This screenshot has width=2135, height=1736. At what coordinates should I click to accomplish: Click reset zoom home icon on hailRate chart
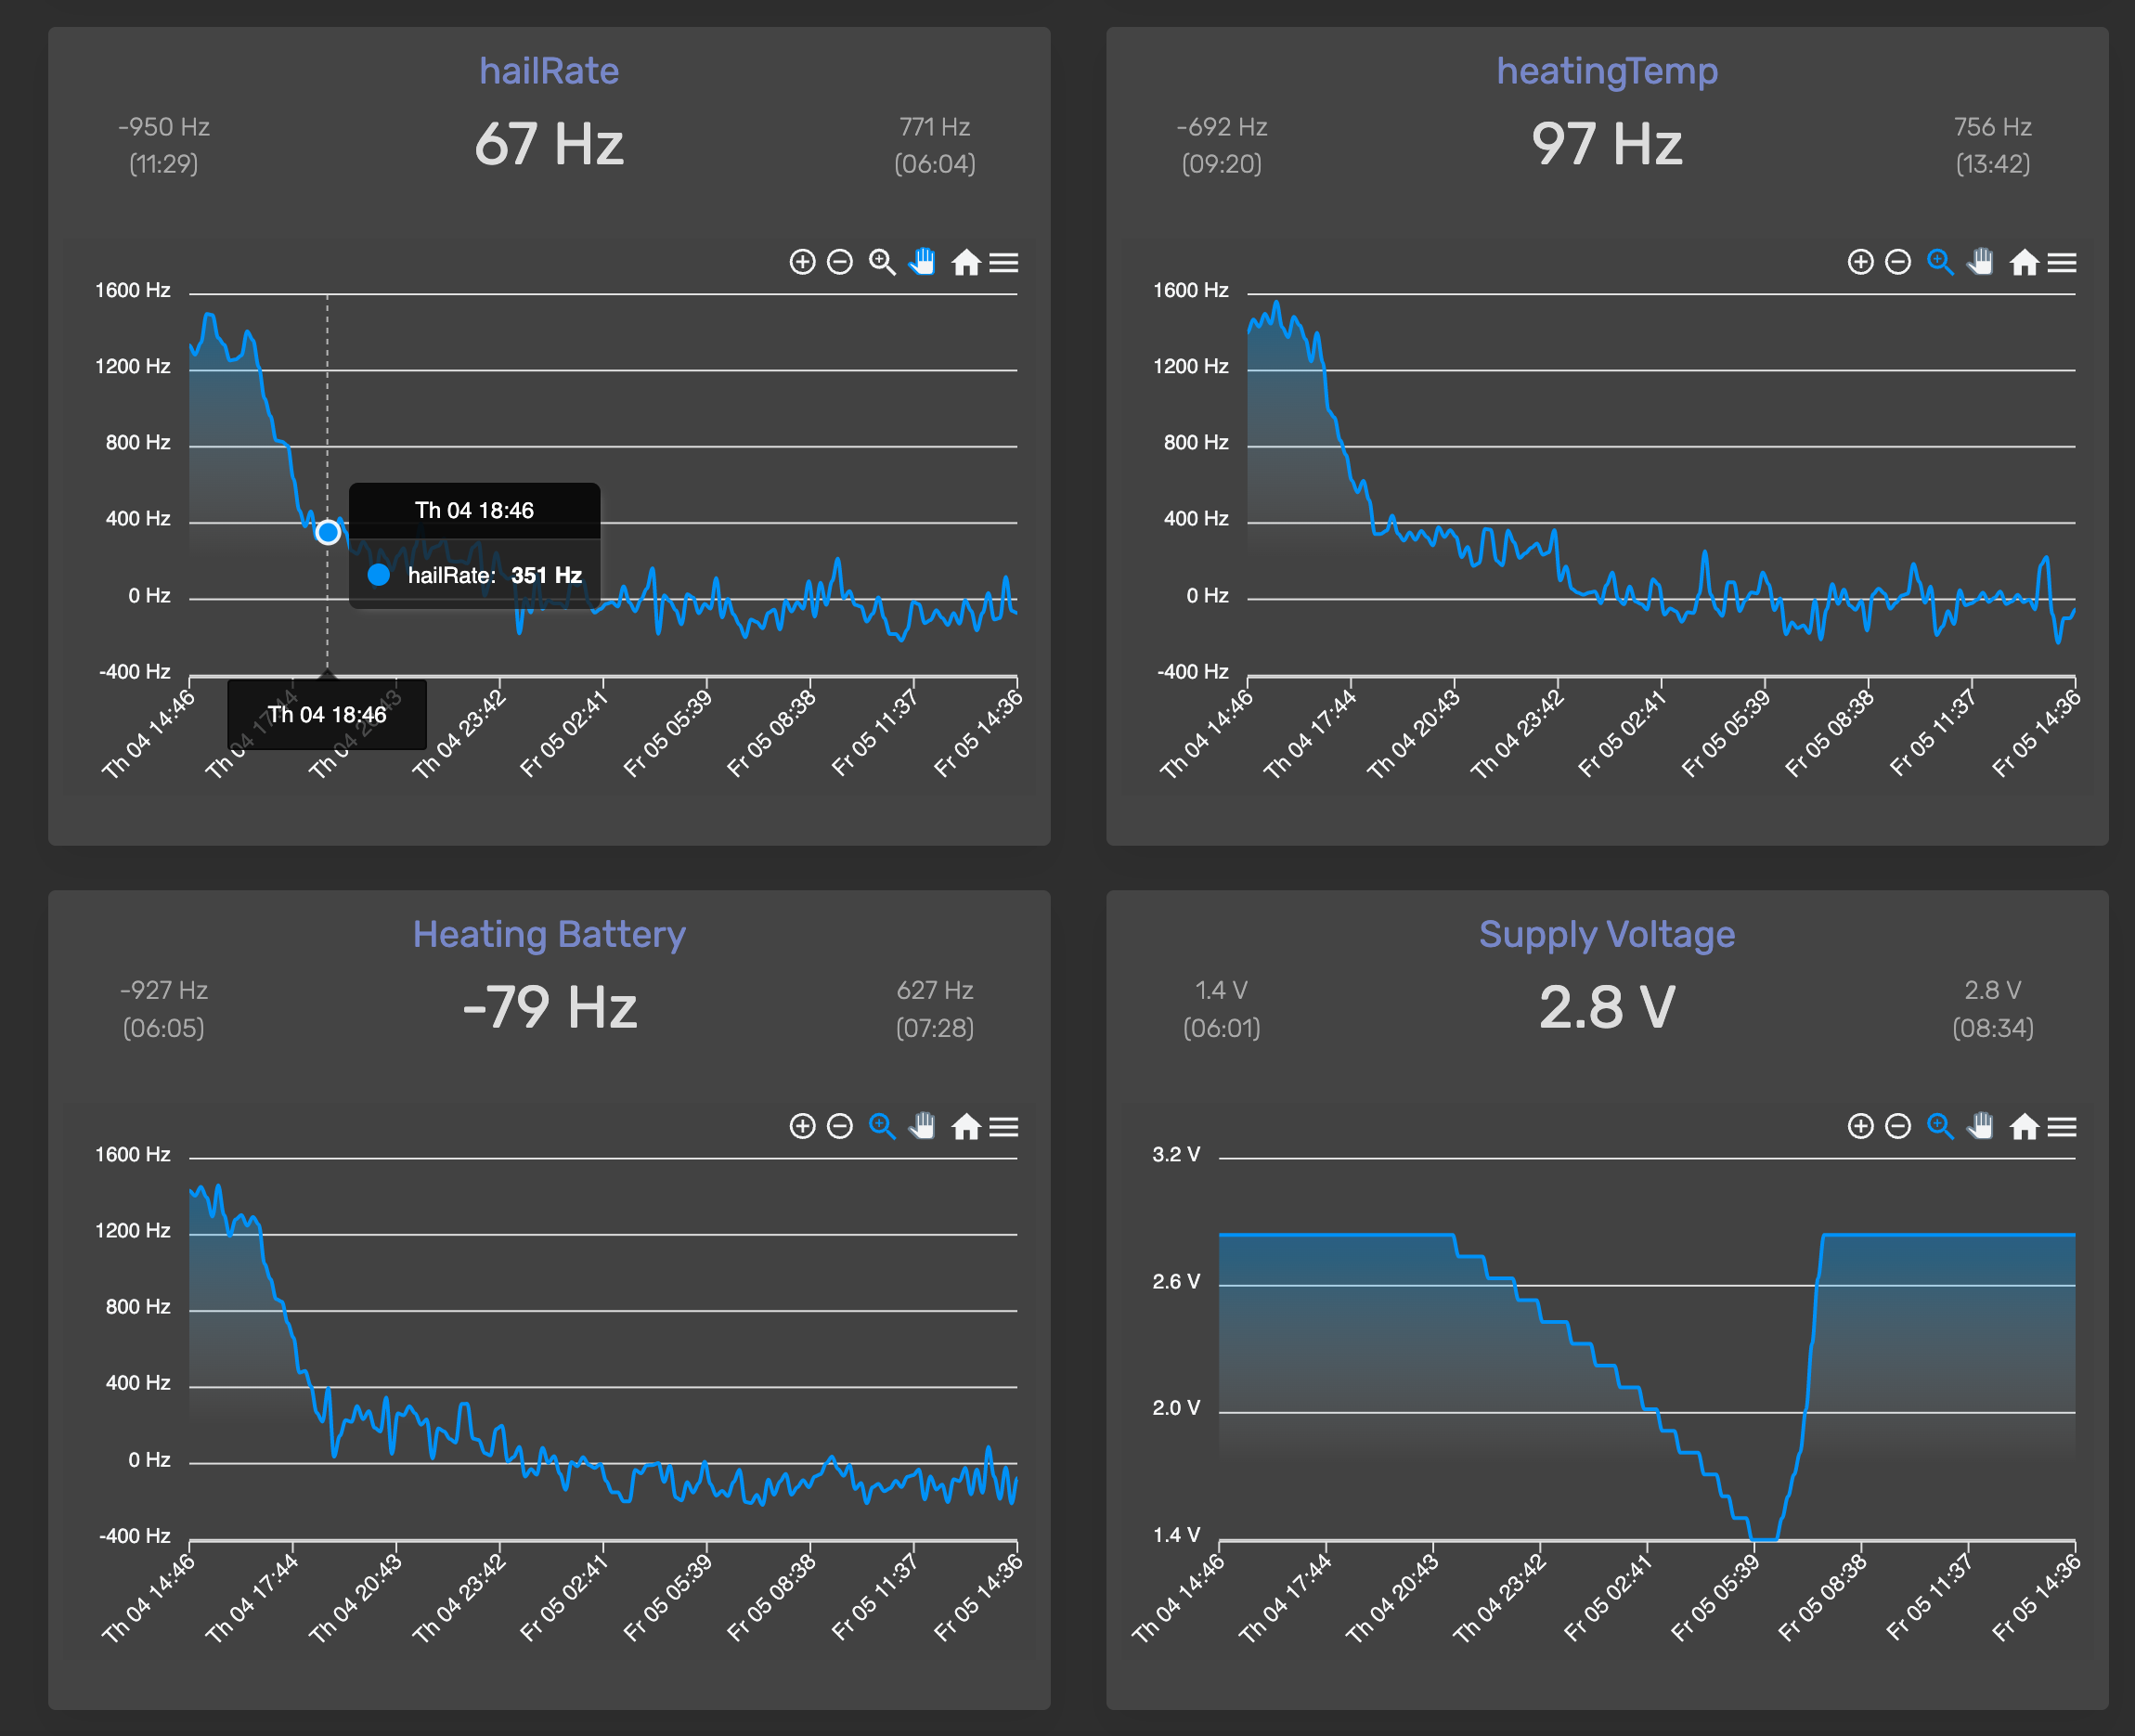click(x=965, y=262)
